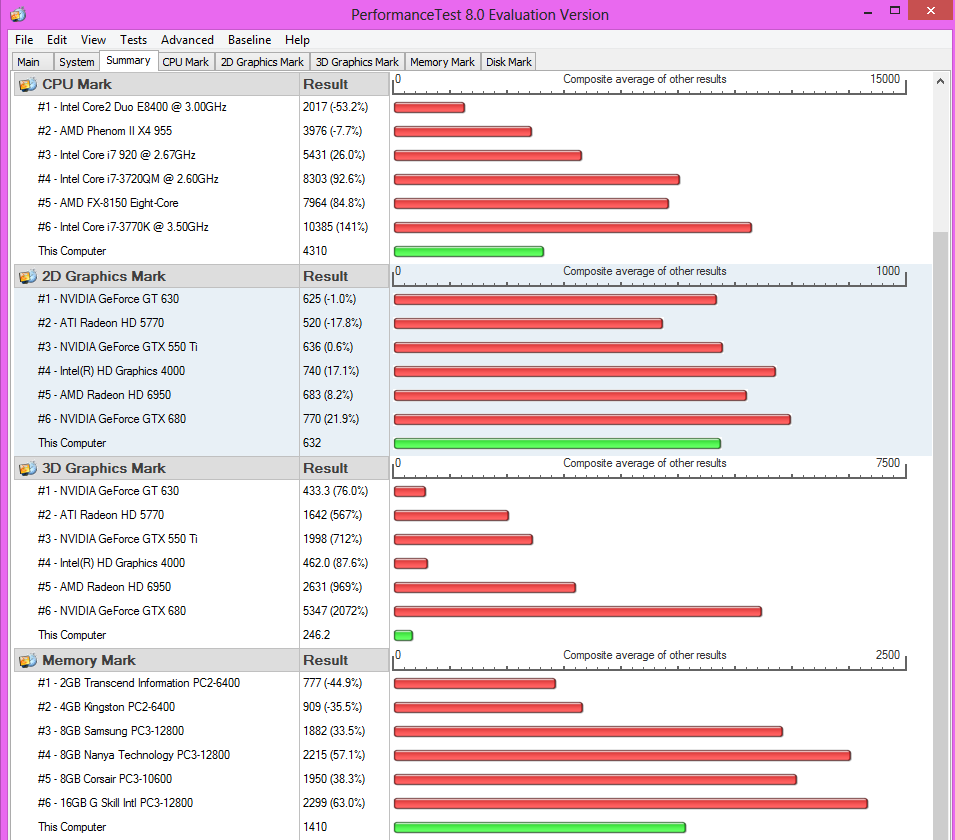Switch to the CPU Mark tab
Image resolution: width=955 pixels, height=840 pixels.
point(186,62)
